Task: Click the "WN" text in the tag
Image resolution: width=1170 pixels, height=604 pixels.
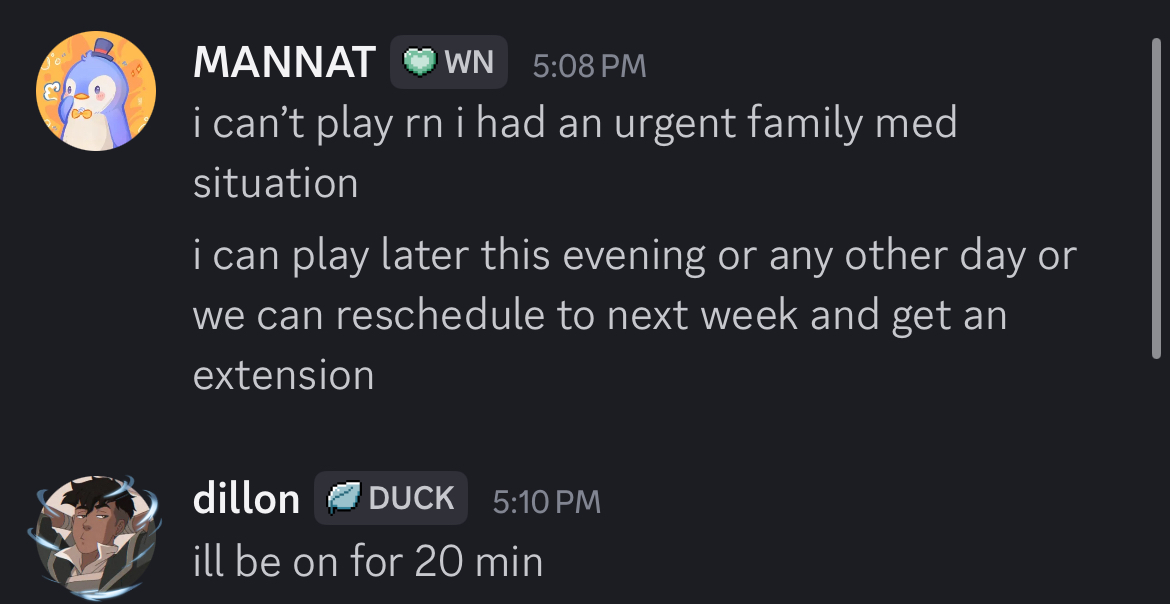Action: [469, 63]
